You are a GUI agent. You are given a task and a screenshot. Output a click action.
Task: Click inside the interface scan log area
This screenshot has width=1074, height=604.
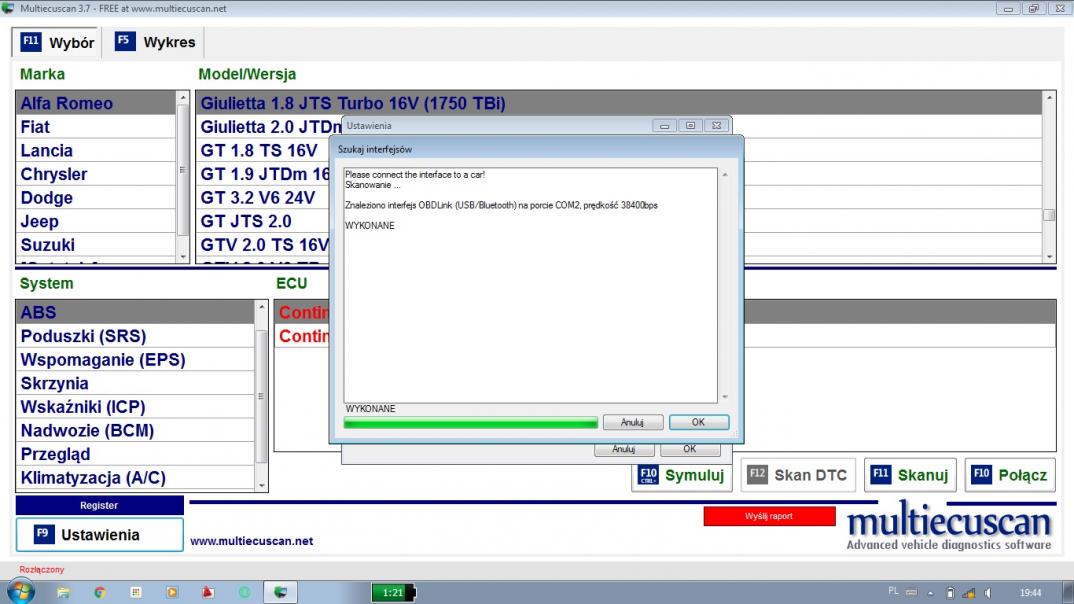click(x=531, y=285)
